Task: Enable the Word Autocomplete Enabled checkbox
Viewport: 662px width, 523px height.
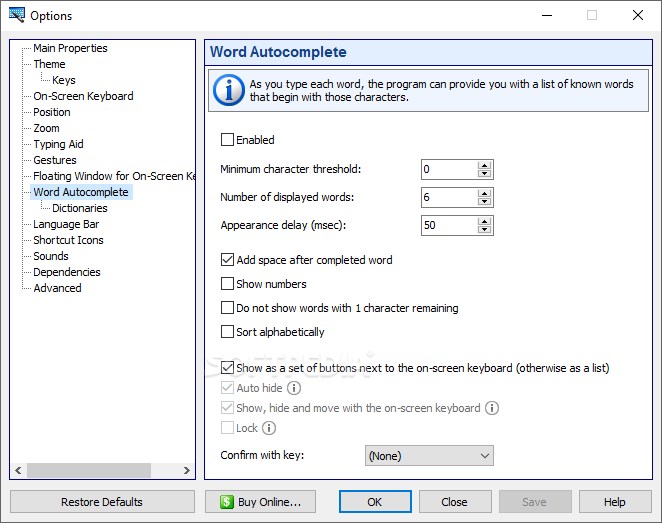Action: pos(227,140)
